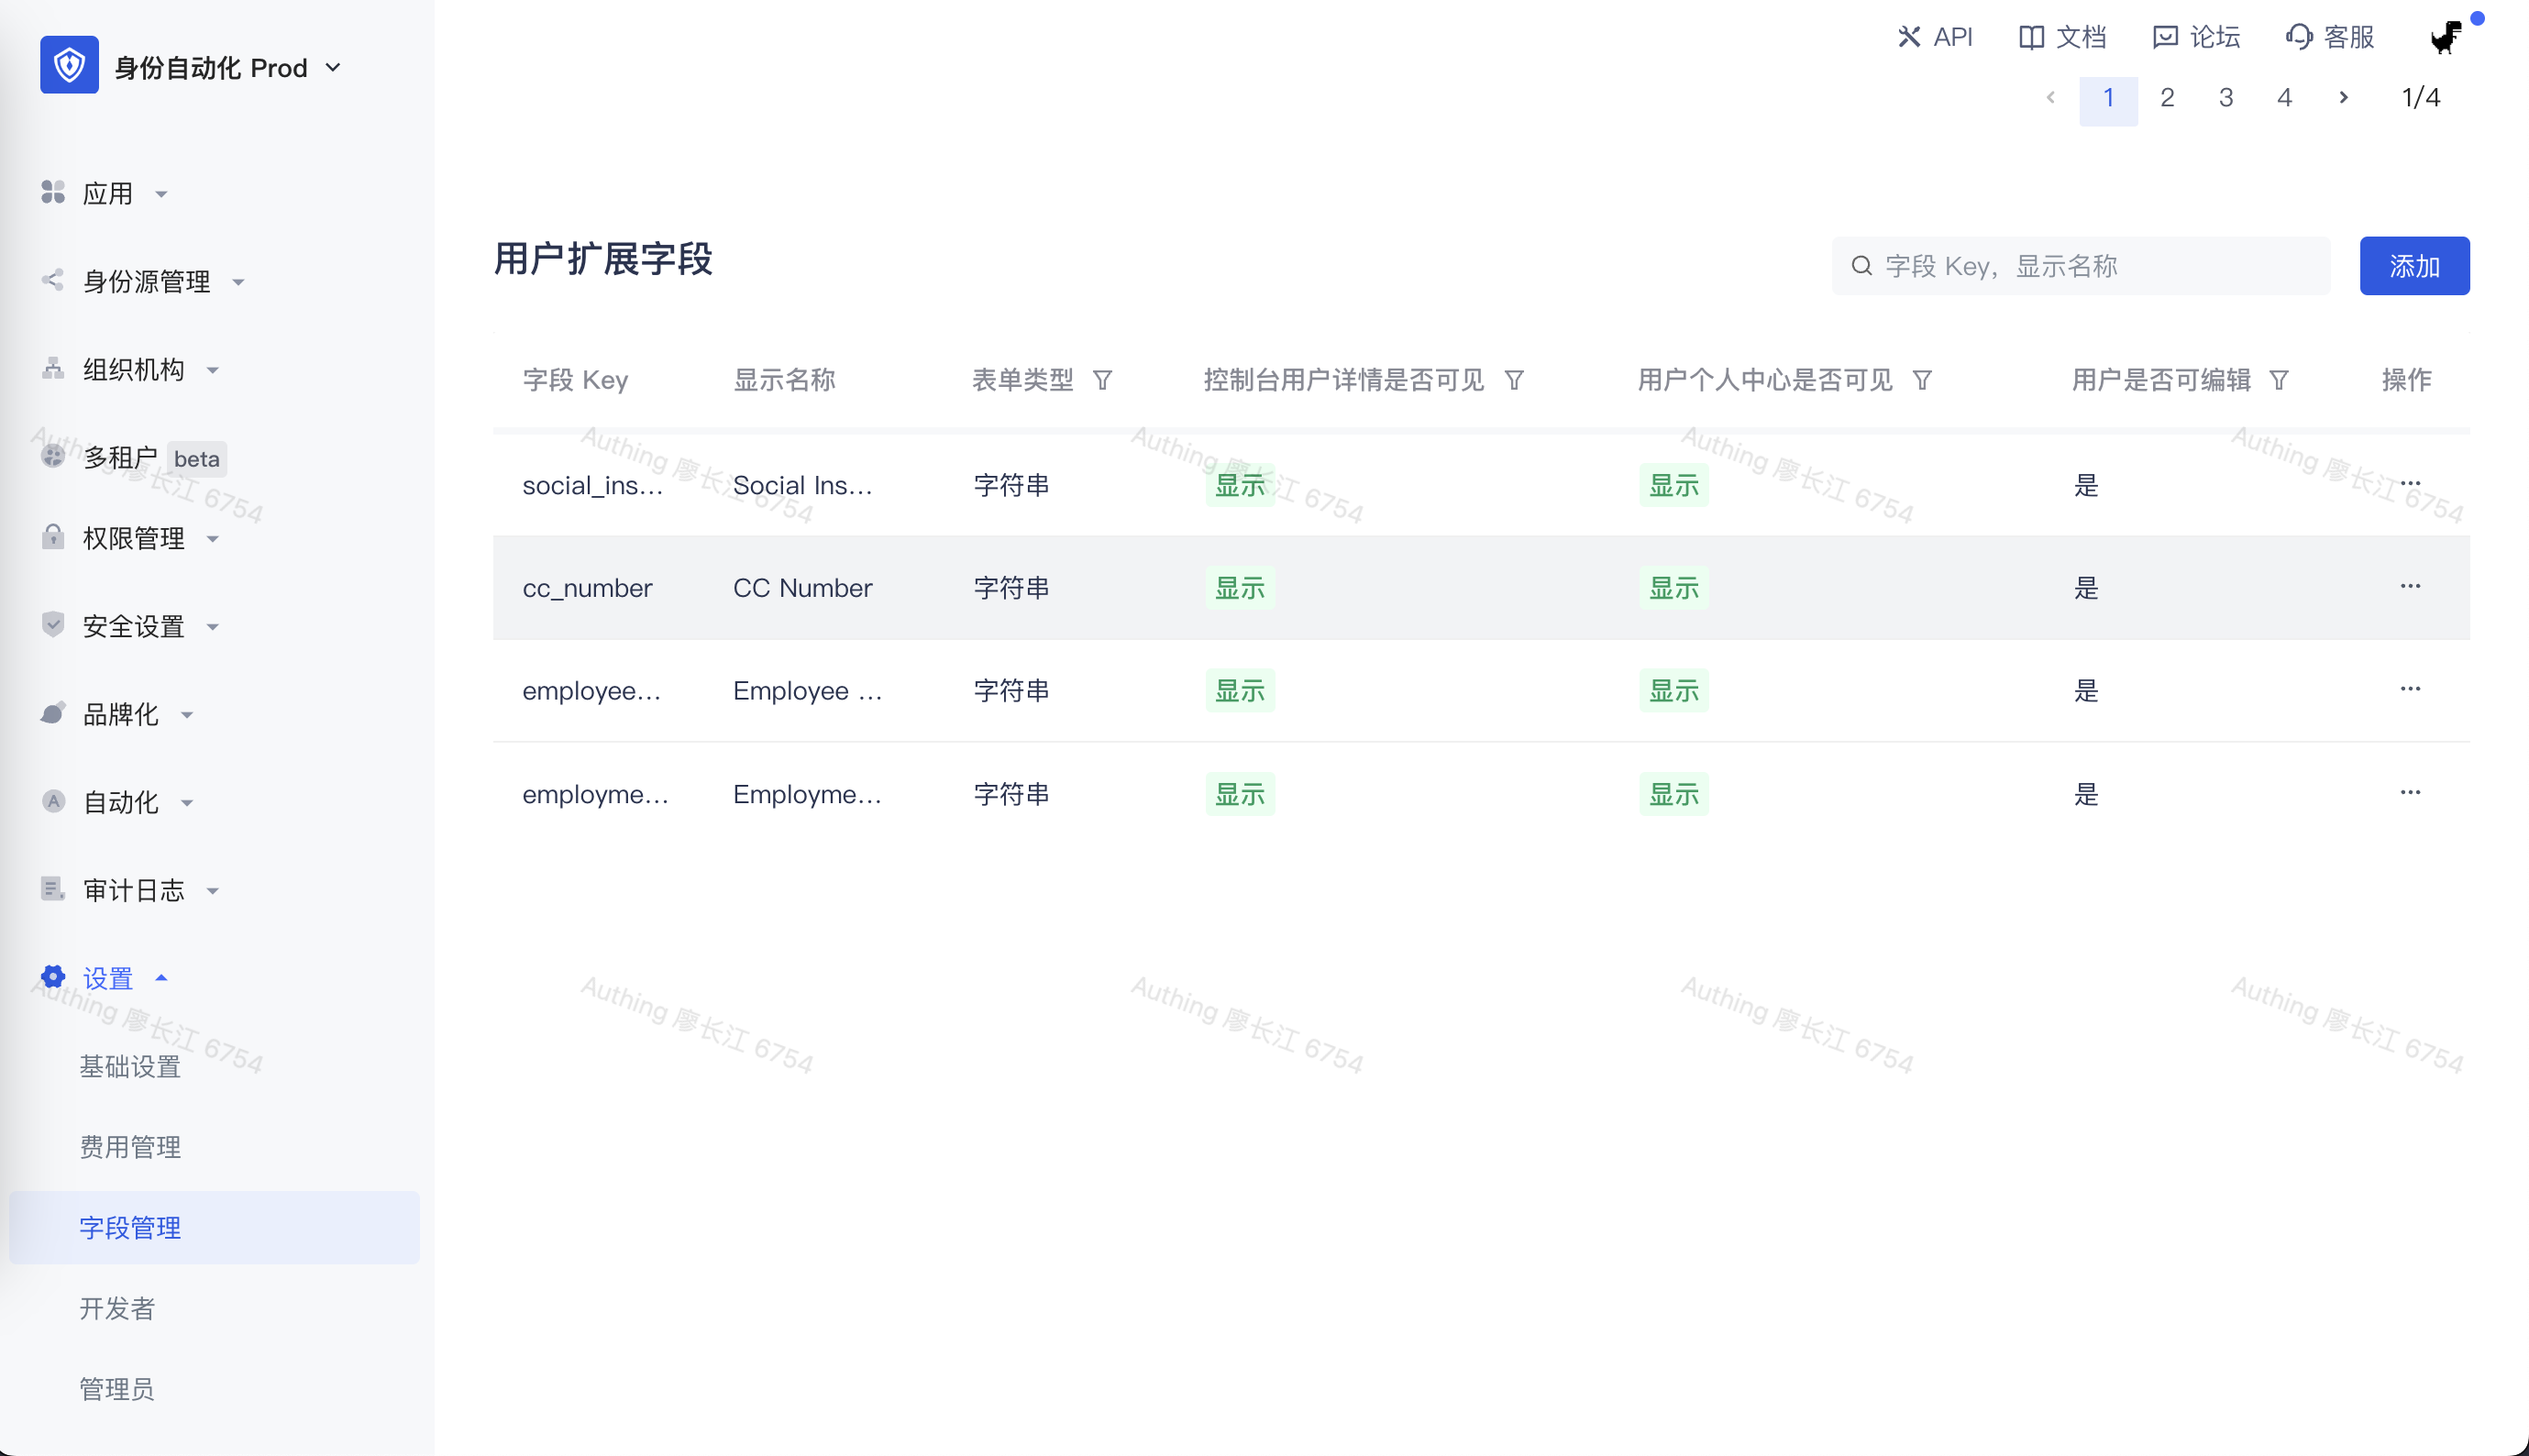
Task: Click the filter icon beside 用户是否可编辑
Action: 2279,380
